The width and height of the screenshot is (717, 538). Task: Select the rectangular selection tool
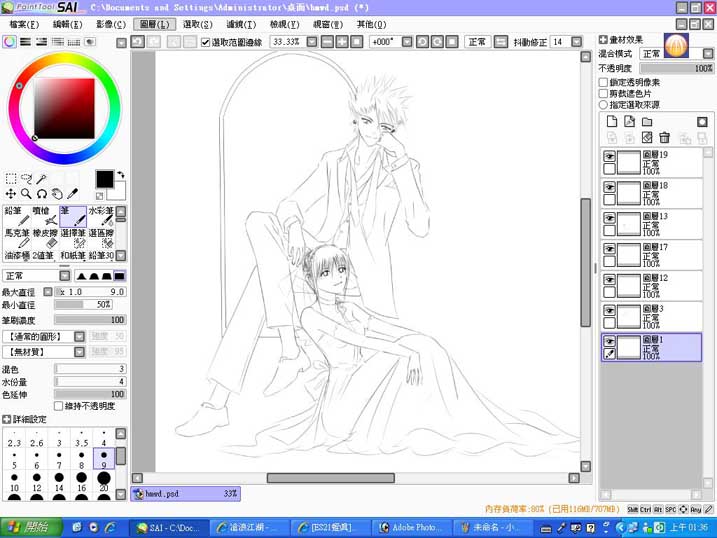(x=11, y=178)
